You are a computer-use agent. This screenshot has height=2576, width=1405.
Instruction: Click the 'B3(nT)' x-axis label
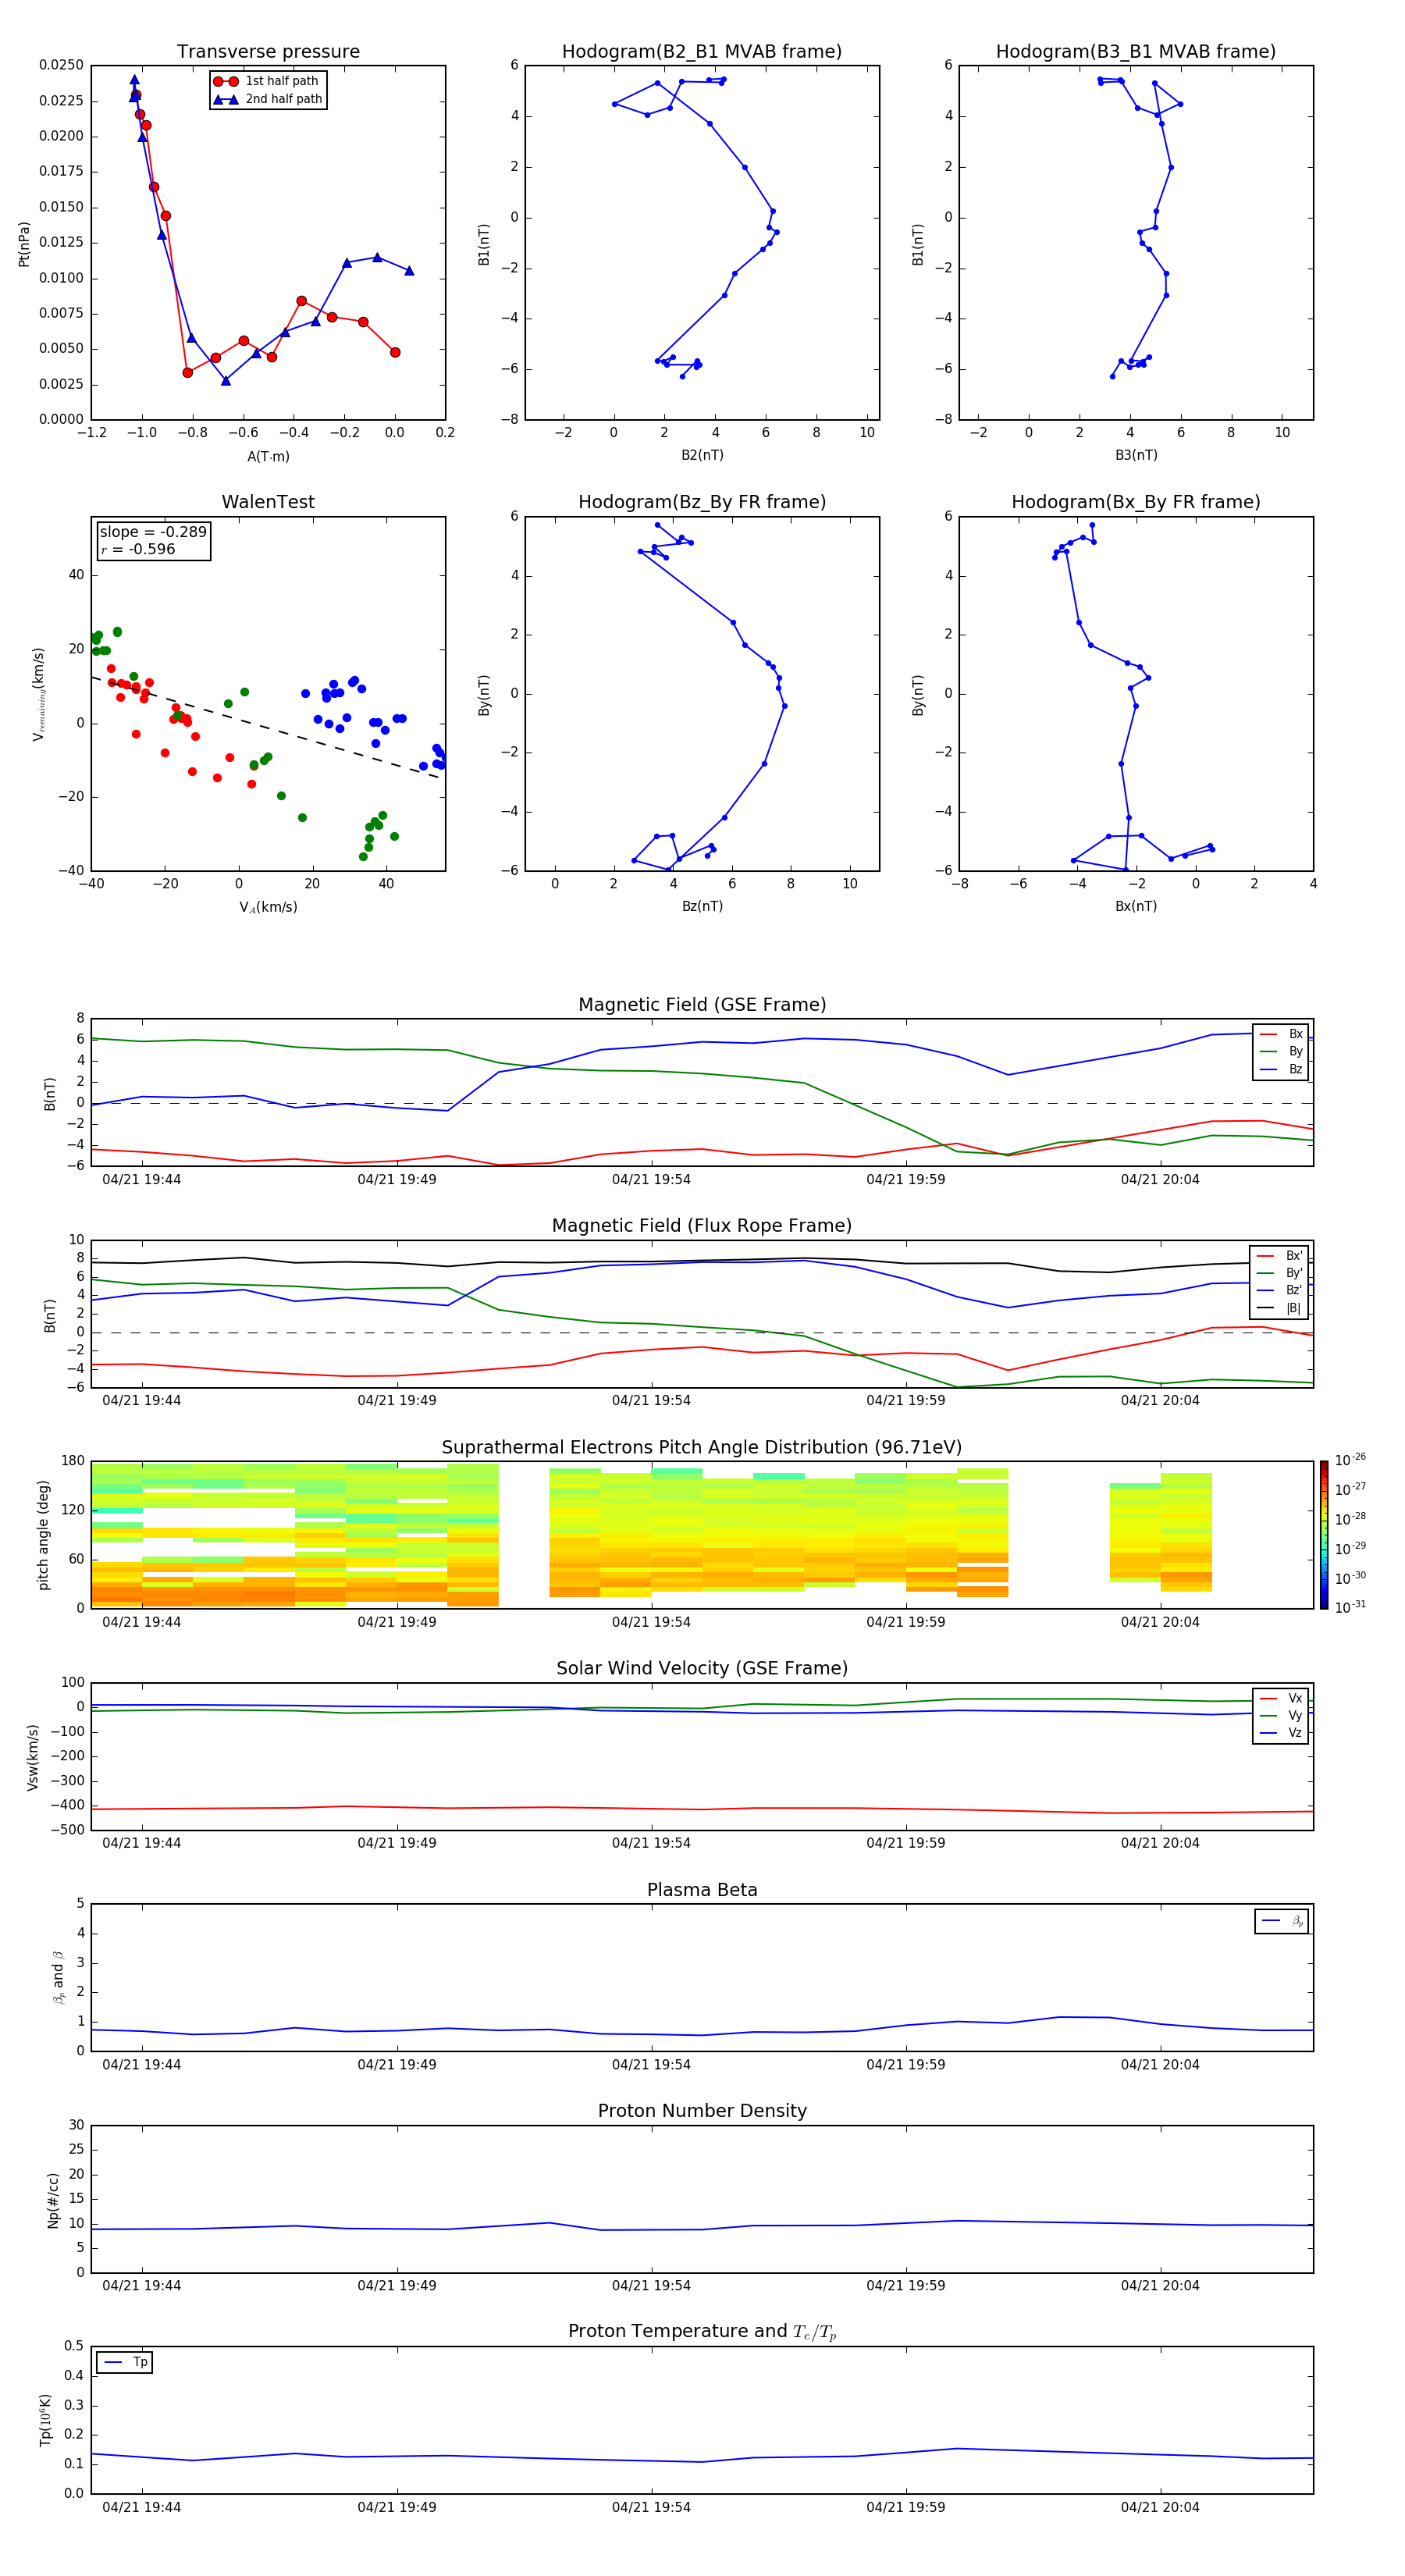tap(1136, 455)
